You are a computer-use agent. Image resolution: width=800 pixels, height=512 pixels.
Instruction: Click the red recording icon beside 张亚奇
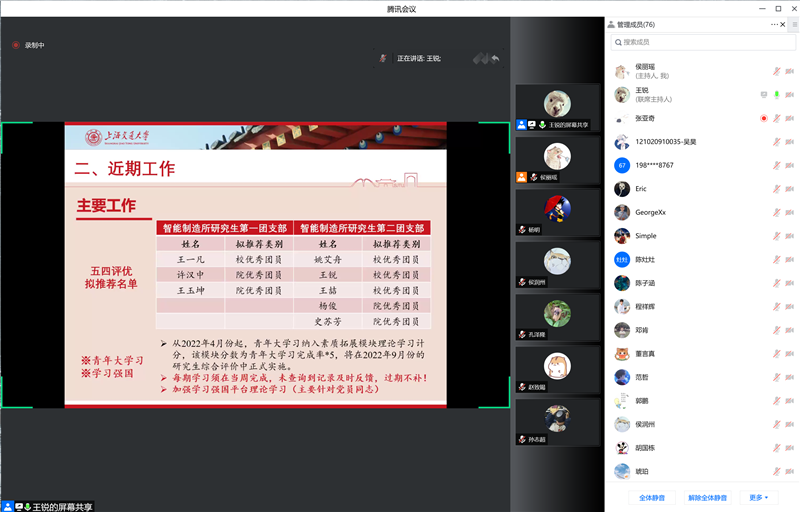point(764,118)
